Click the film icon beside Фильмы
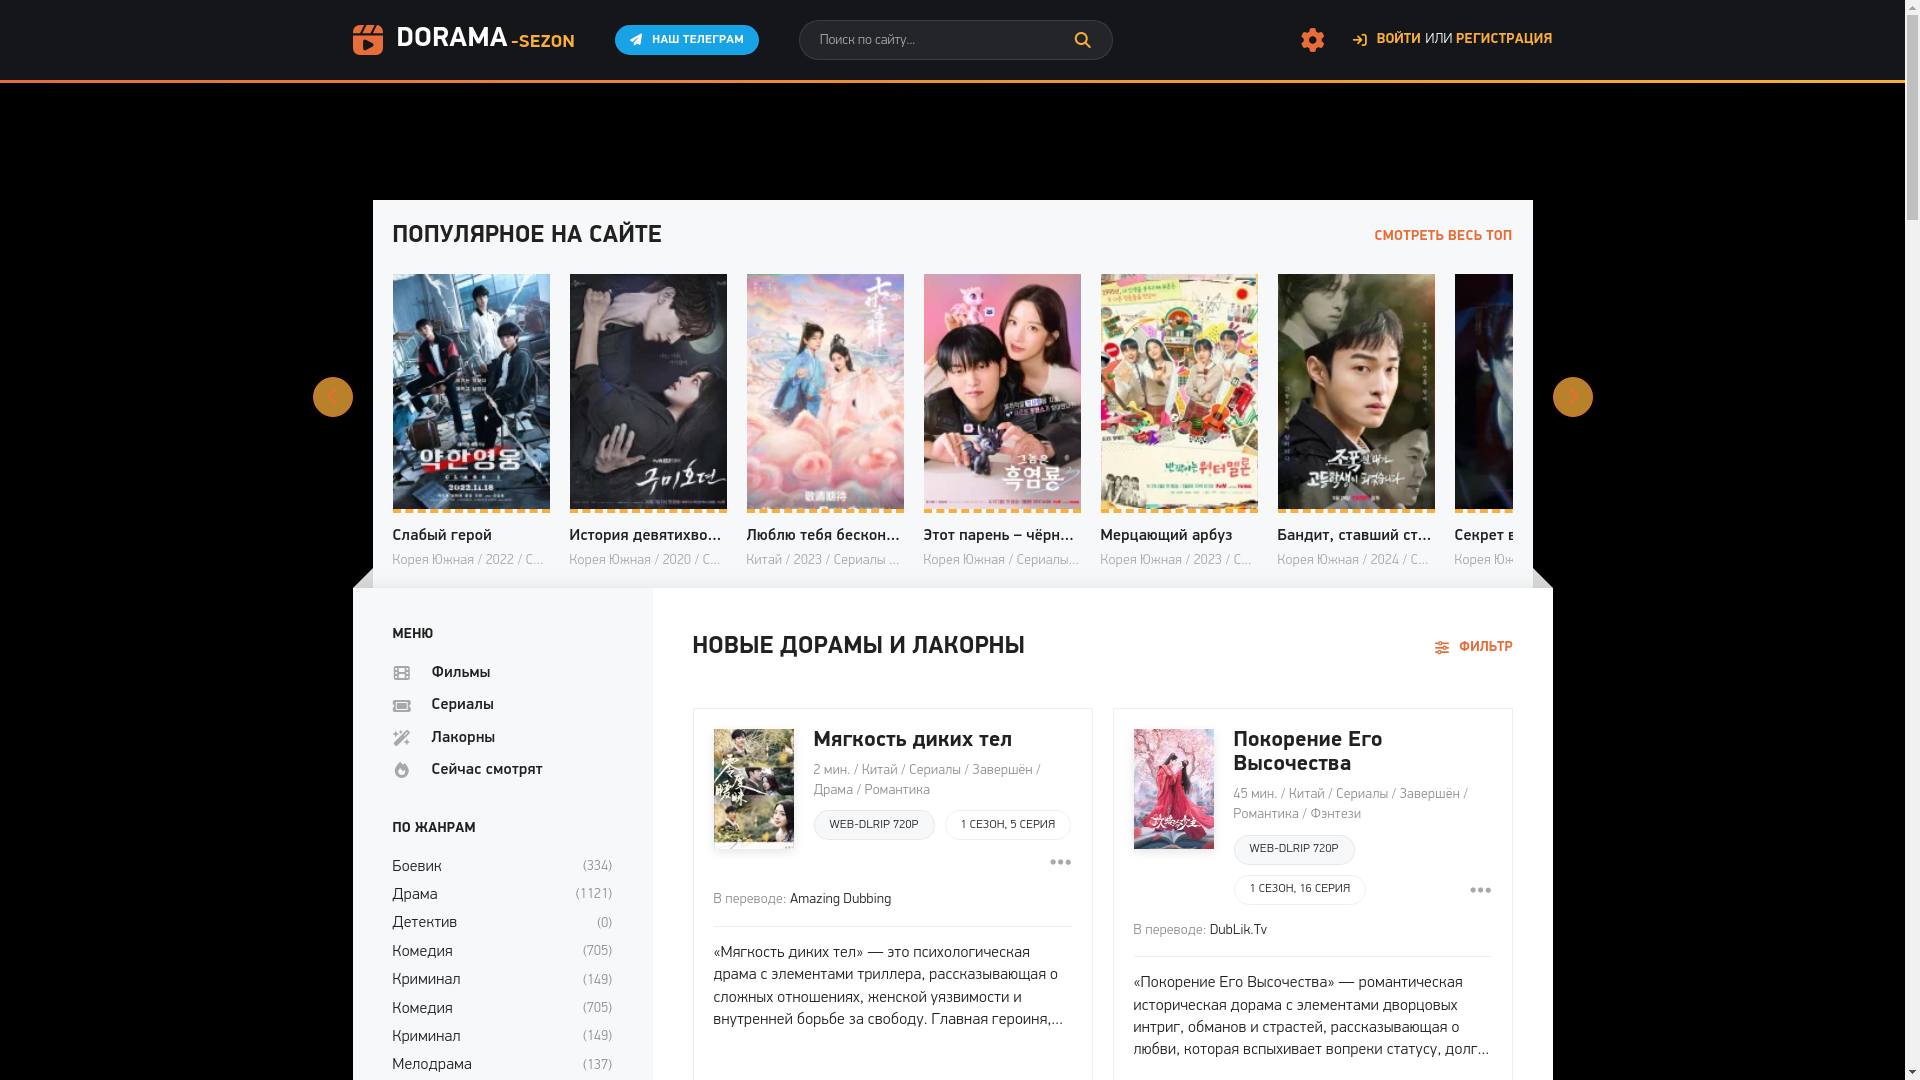1920x1080 pixels. click(x=401, y=674)
